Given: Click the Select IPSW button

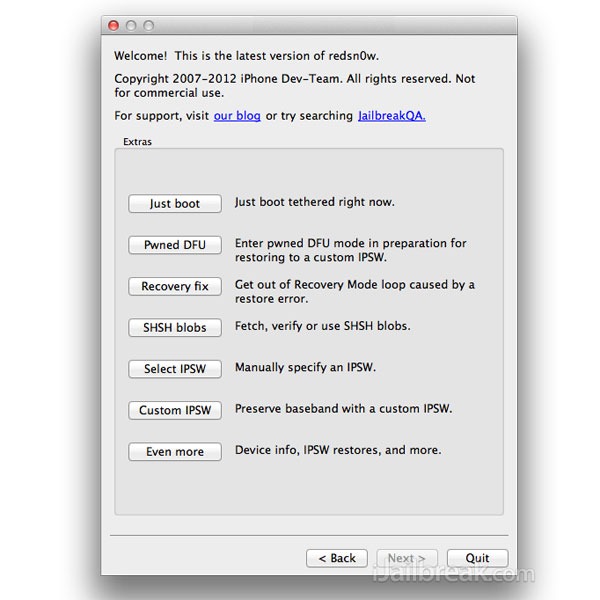Looking at the screenshot, I should pyautogui.click(x=175, y=368).
